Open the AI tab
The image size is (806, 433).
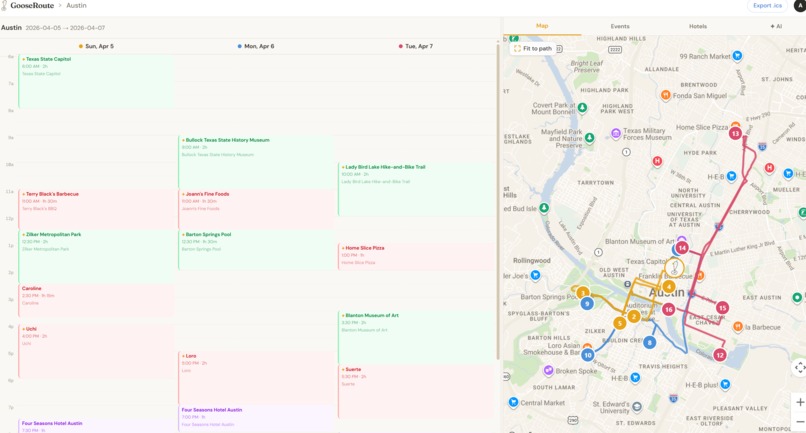776,26
